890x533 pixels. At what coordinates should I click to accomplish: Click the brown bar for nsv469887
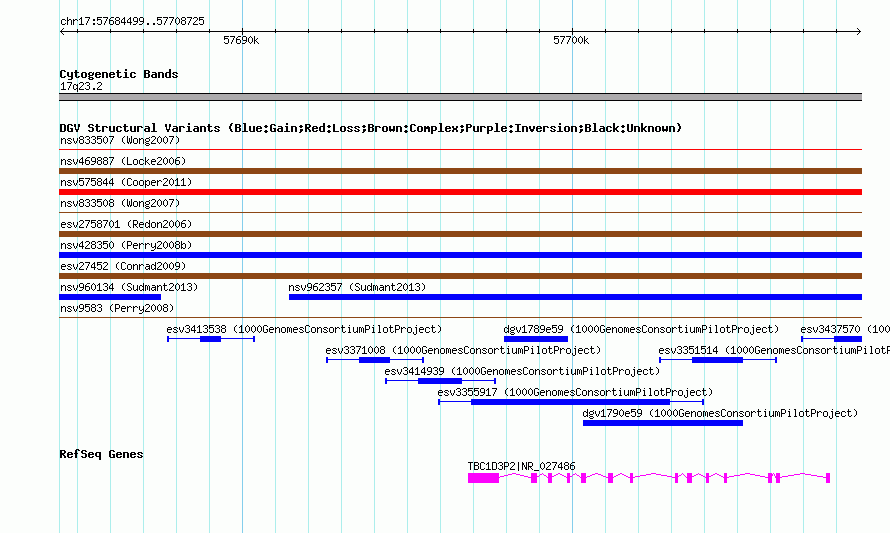point(460,171)
